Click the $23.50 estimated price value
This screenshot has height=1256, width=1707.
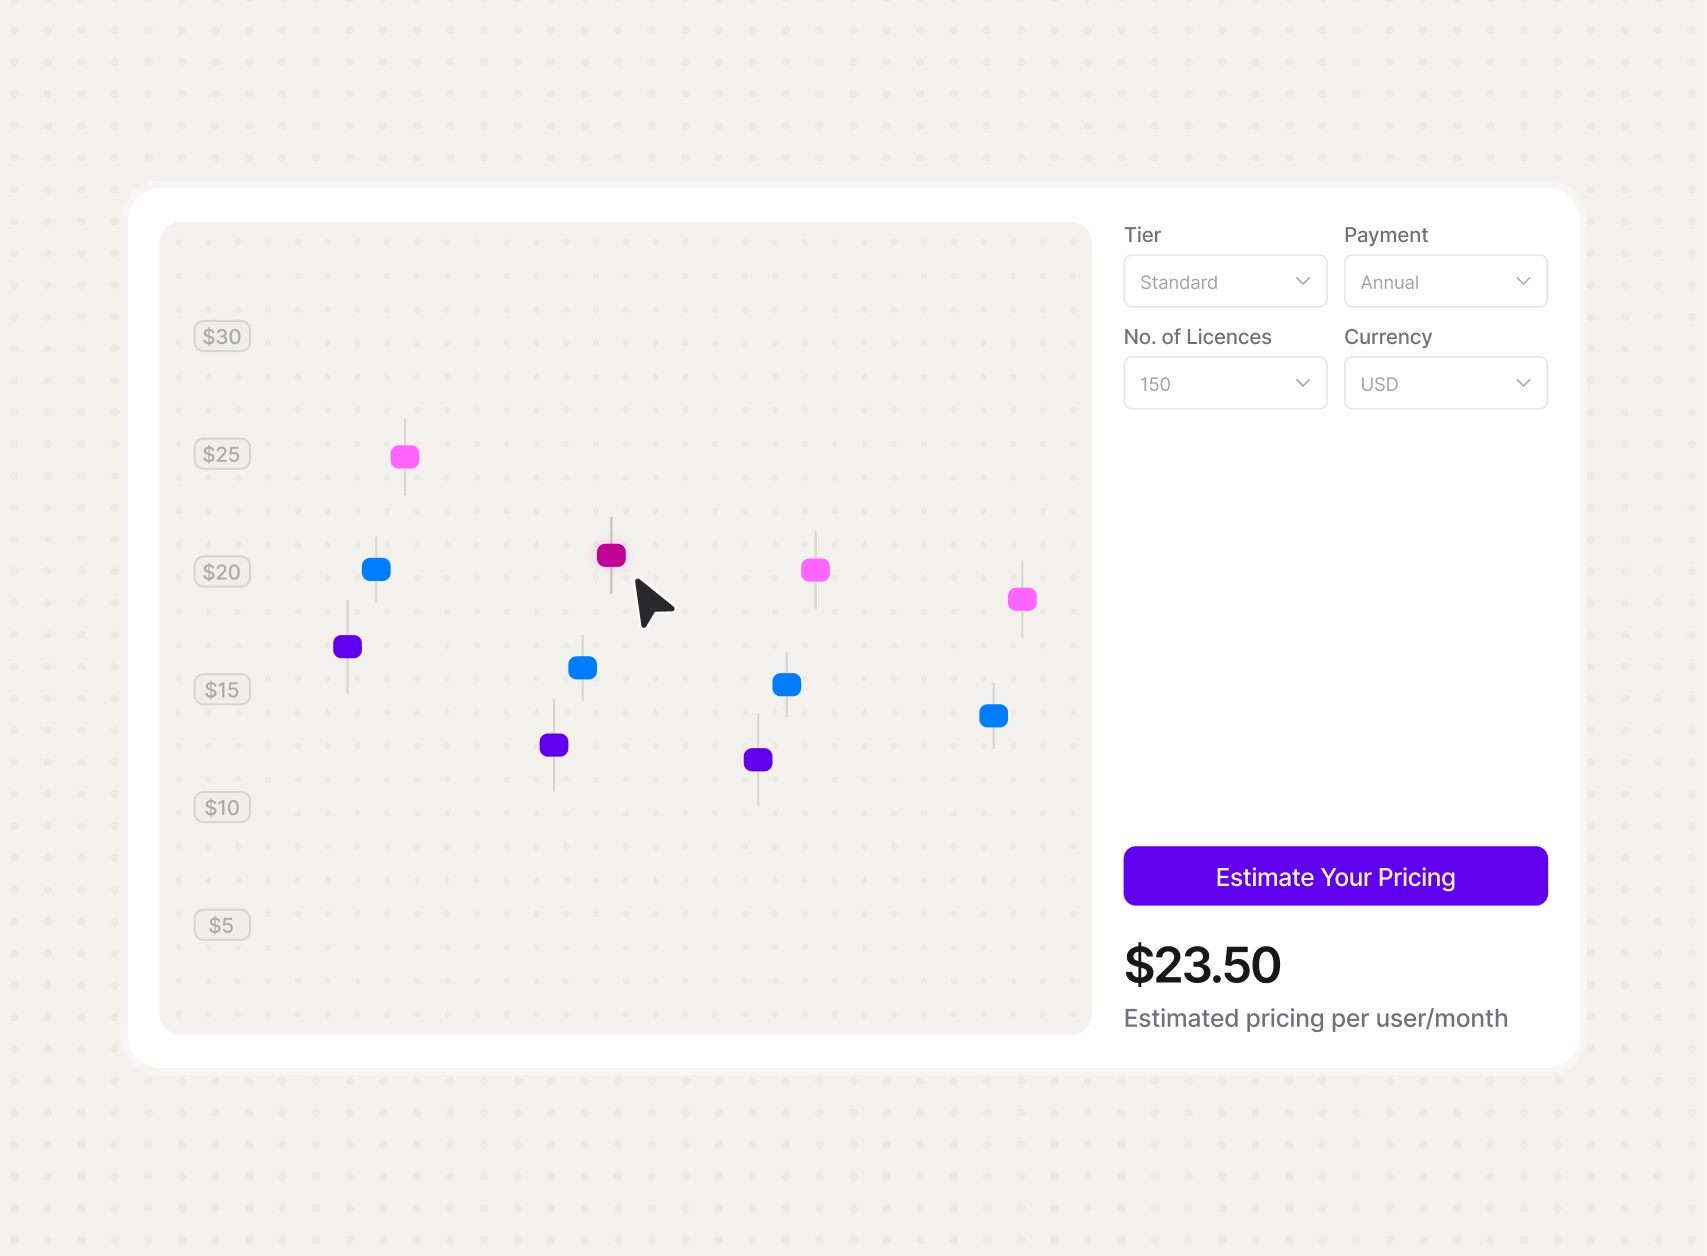(x=1203, y=965)
